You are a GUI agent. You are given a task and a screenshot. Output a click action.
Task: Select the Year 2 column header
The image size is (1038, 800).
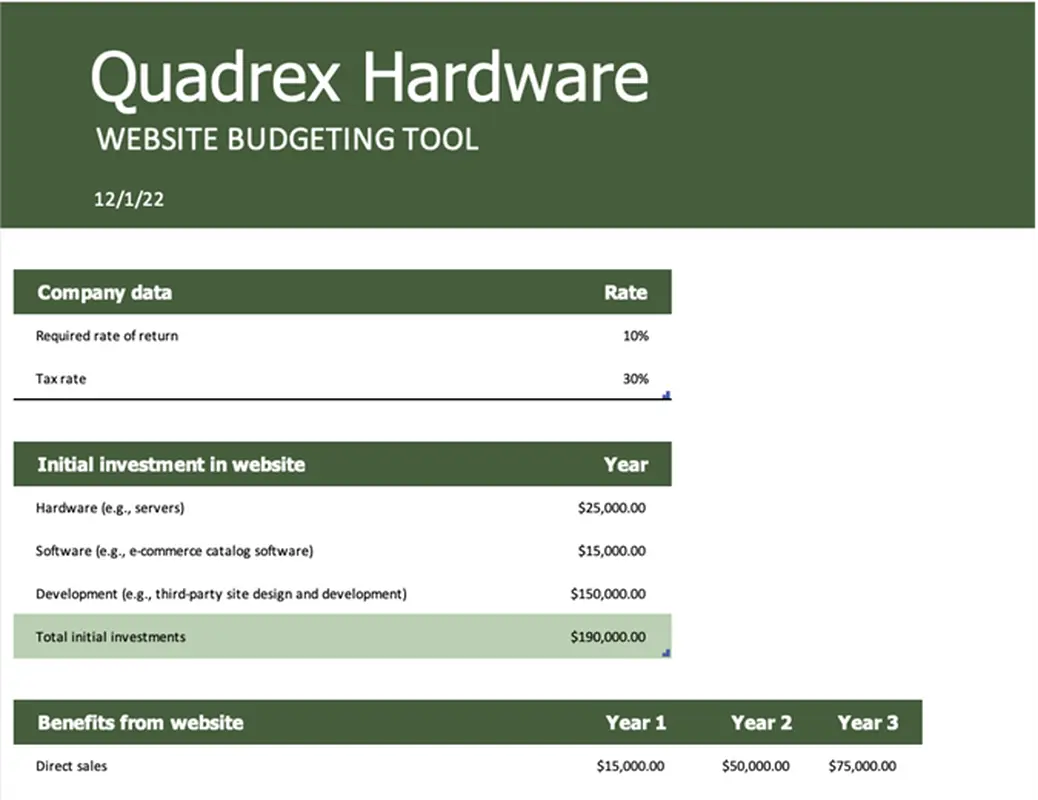click(761, 722)
